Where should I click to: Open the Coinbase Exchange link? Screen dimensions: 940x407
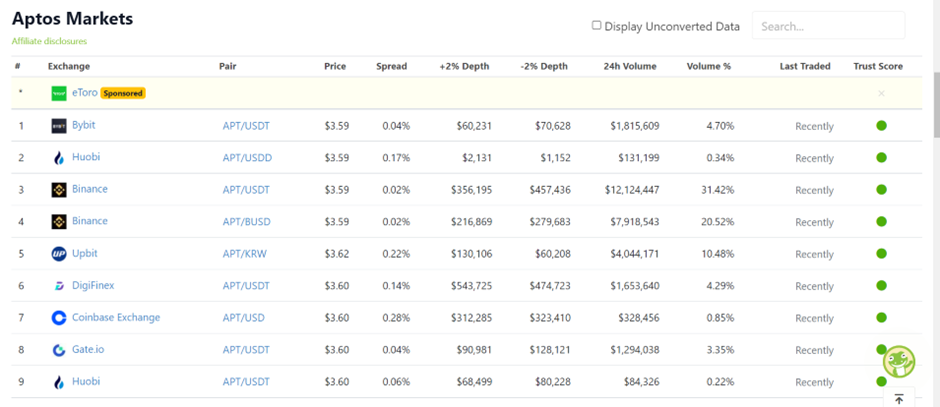click(116, 317)
